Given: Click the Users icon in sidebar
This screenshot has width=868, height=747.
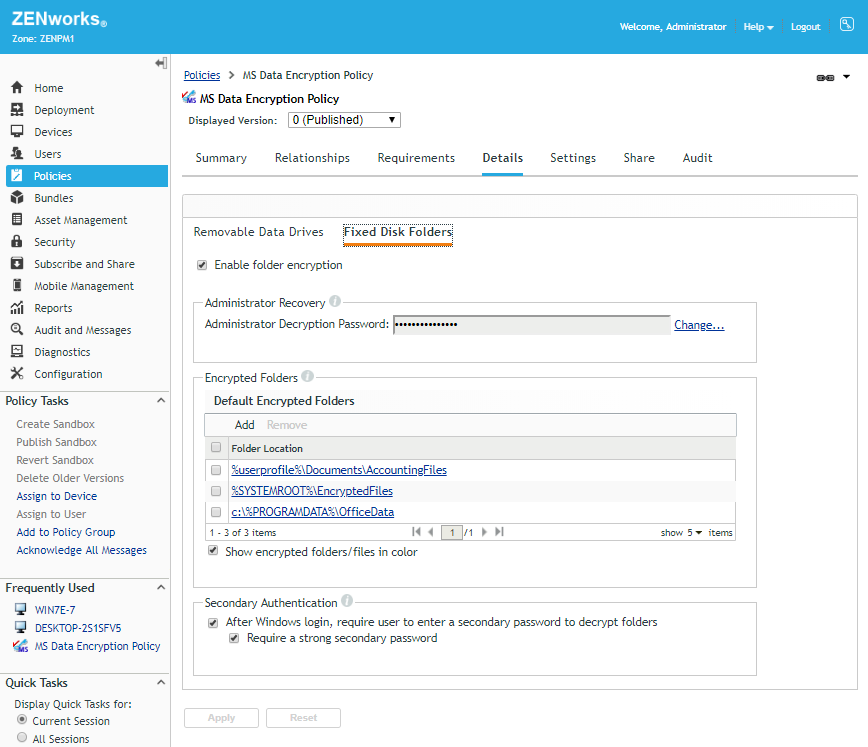Looking at the screenshot, I should click(17, 153).
